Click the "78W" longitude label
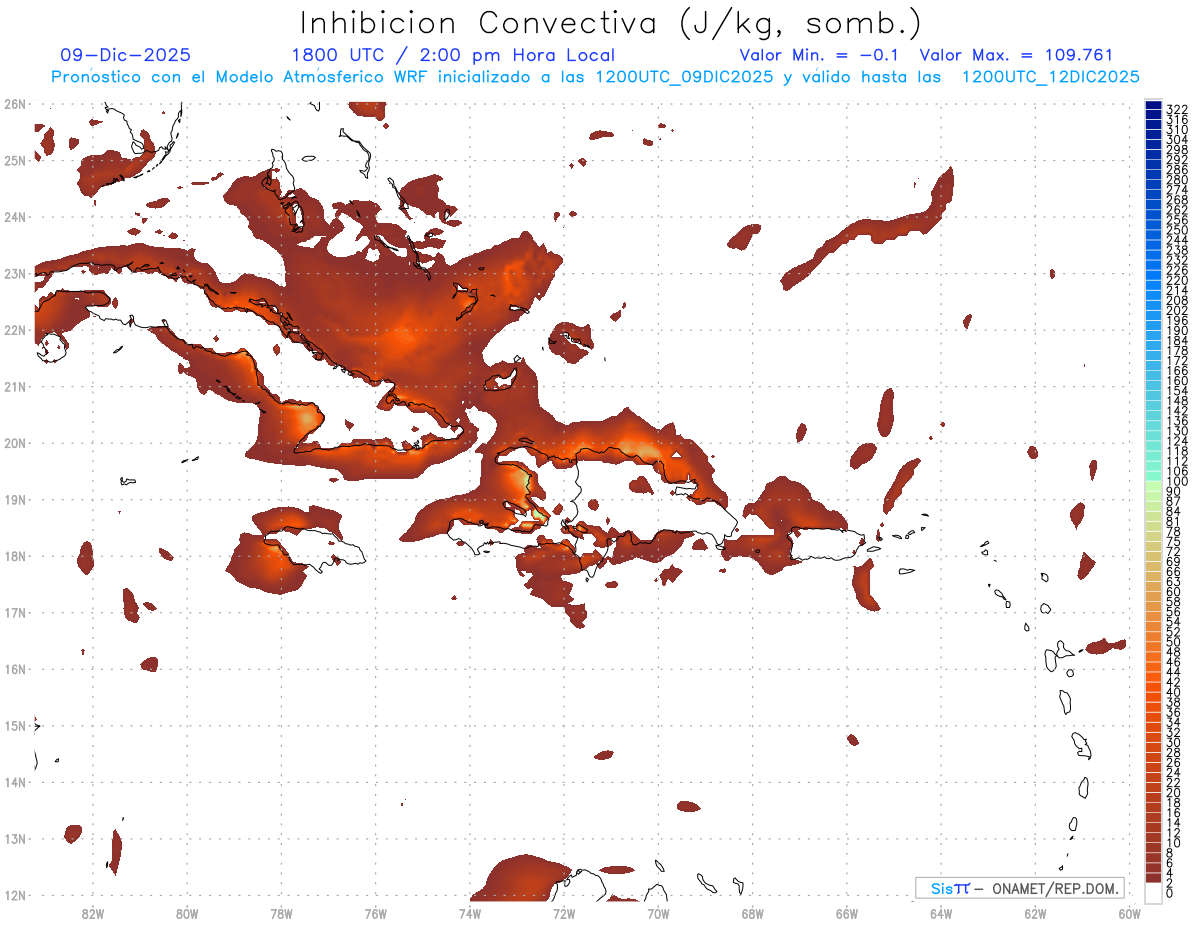The height and width of the screenshot is (927, 1200). [x=281, y=913]
